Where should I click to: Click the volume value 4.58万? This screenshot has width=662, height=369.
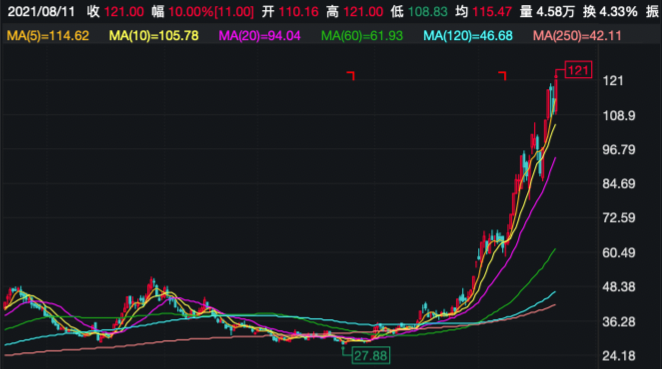[556, 11]
